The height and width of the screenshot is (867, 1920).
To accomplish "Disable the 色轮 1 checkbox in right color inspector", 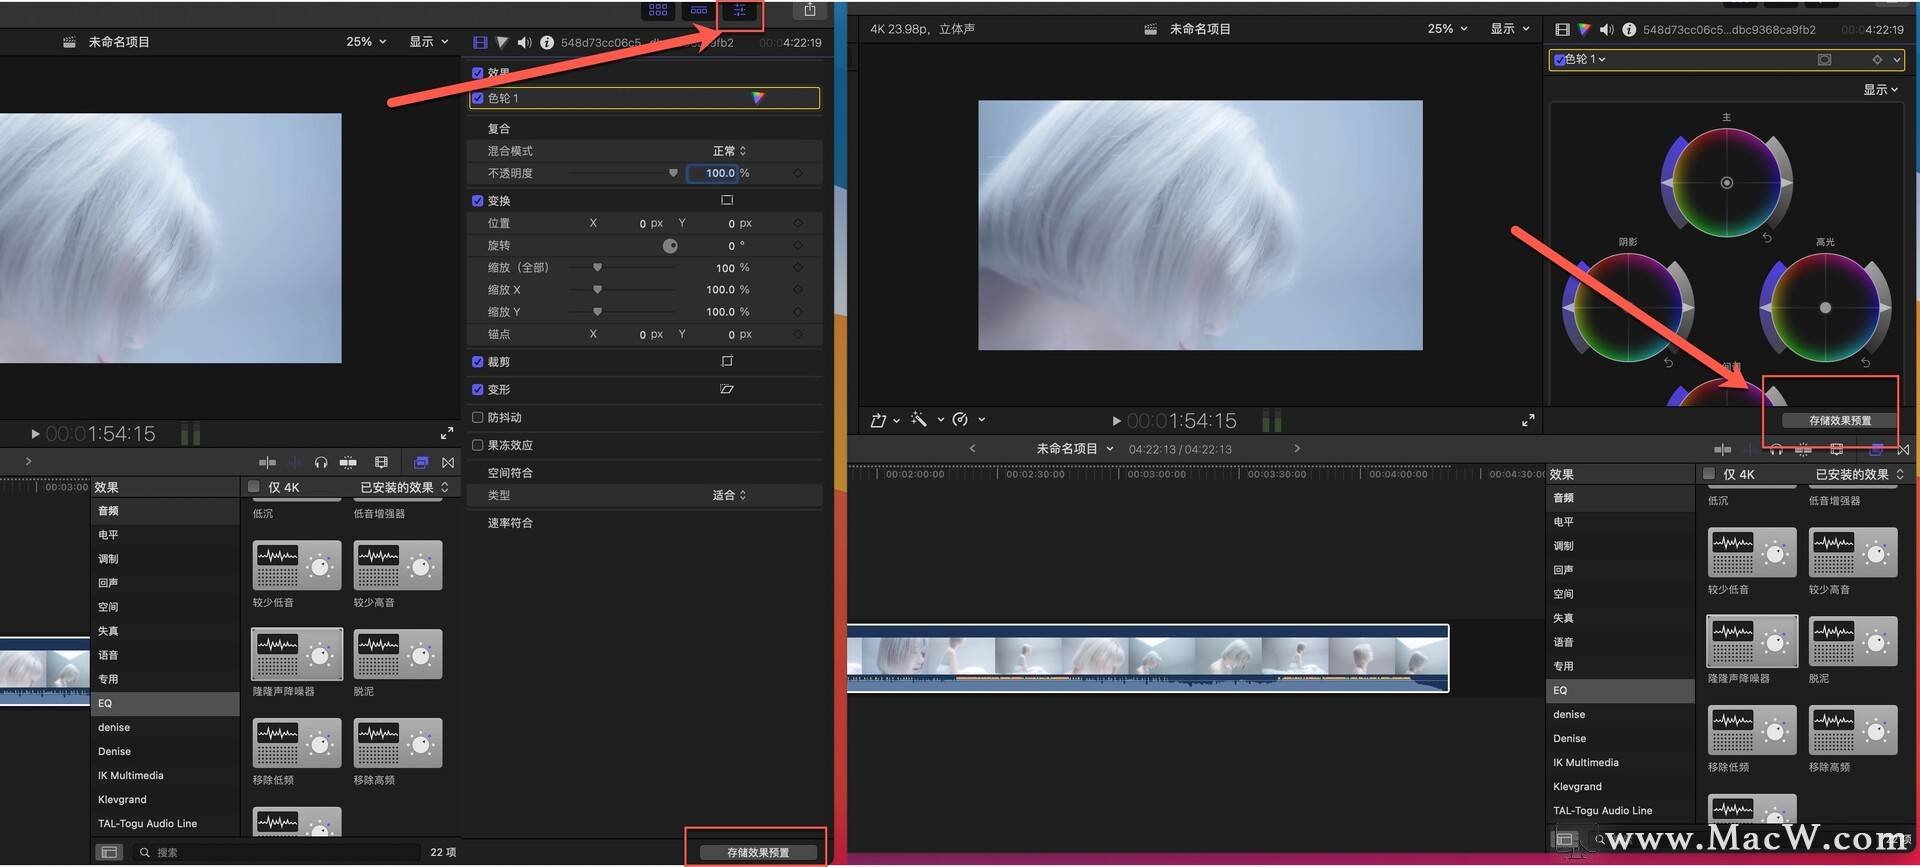I will 1559,60.
